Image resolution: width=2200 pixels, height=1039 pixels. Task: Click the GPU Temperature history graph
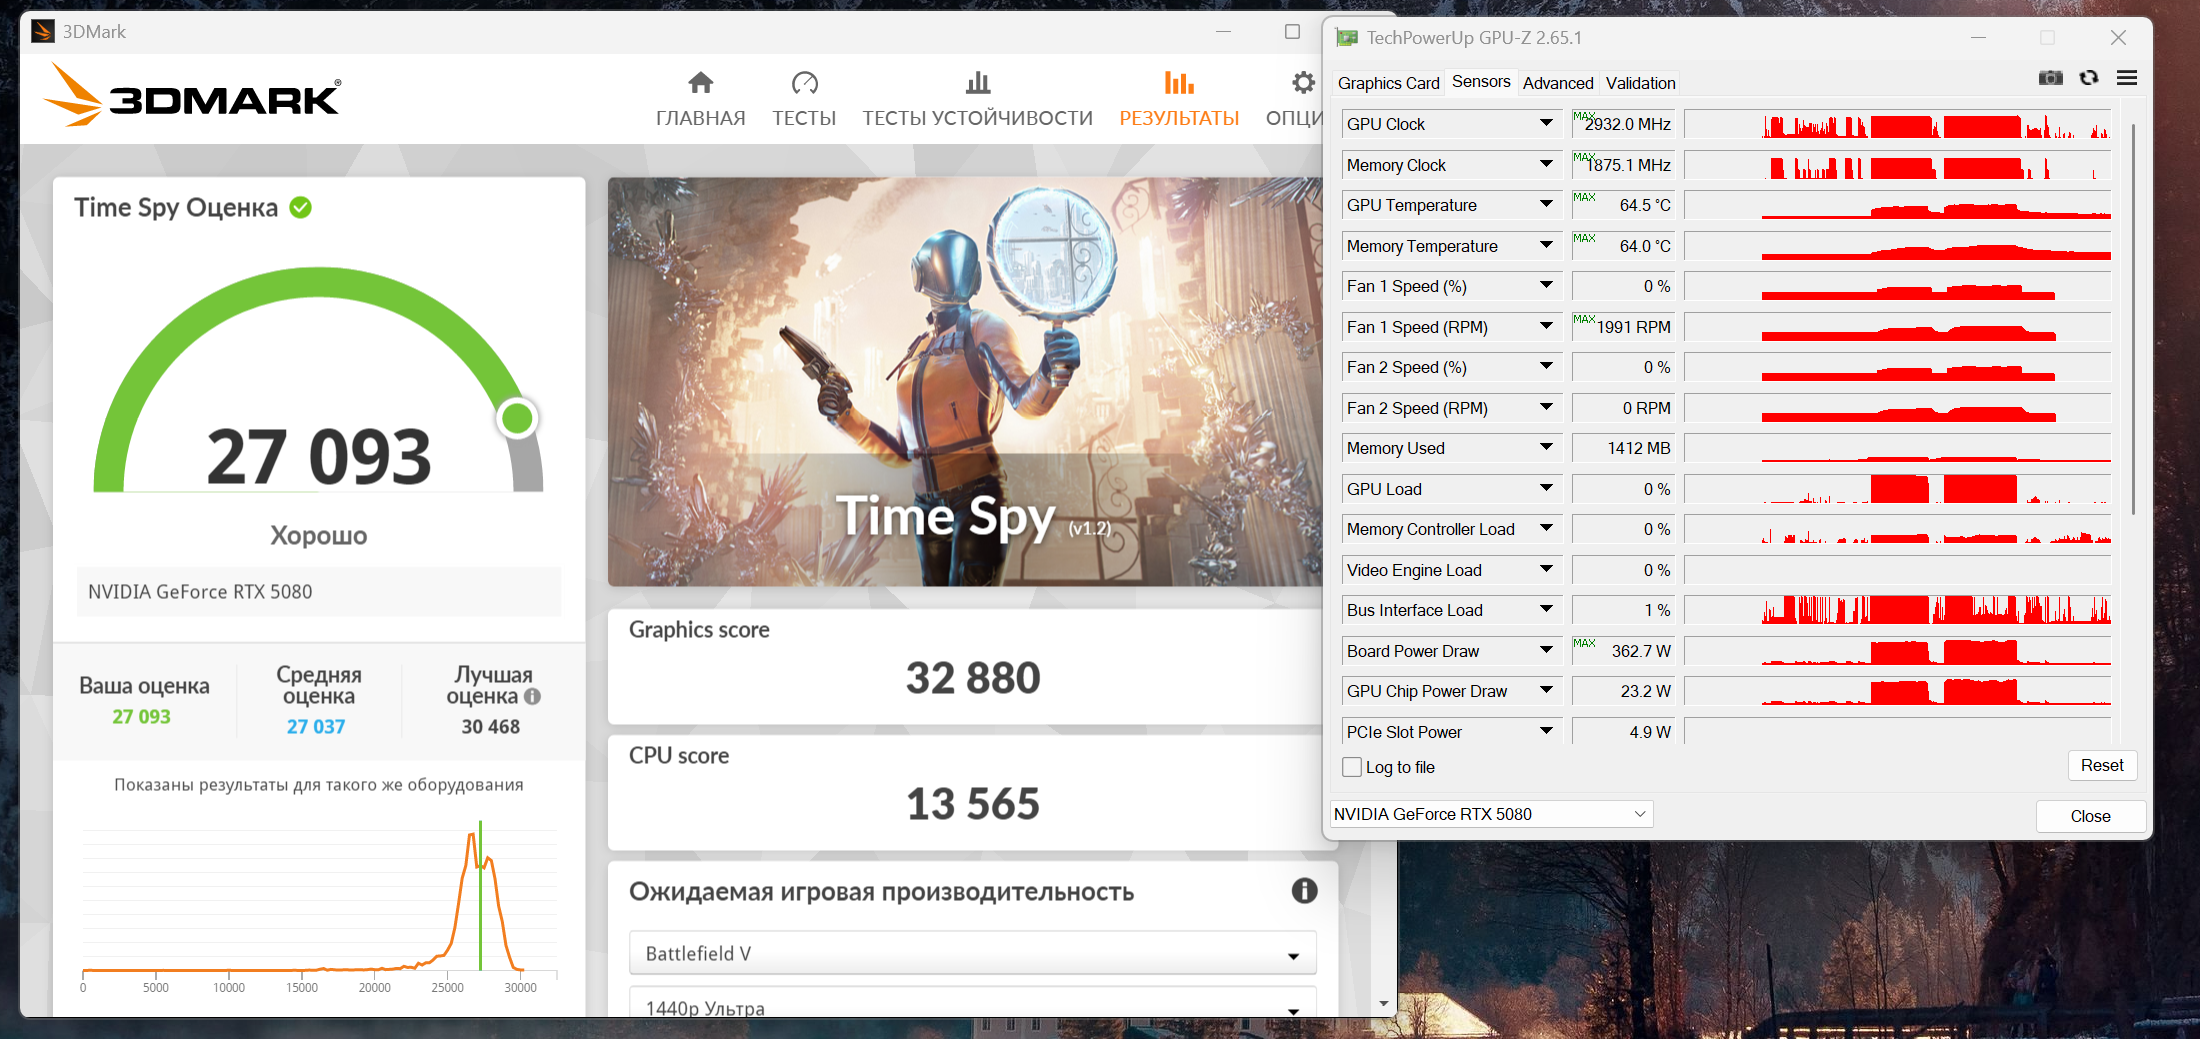1897,204
